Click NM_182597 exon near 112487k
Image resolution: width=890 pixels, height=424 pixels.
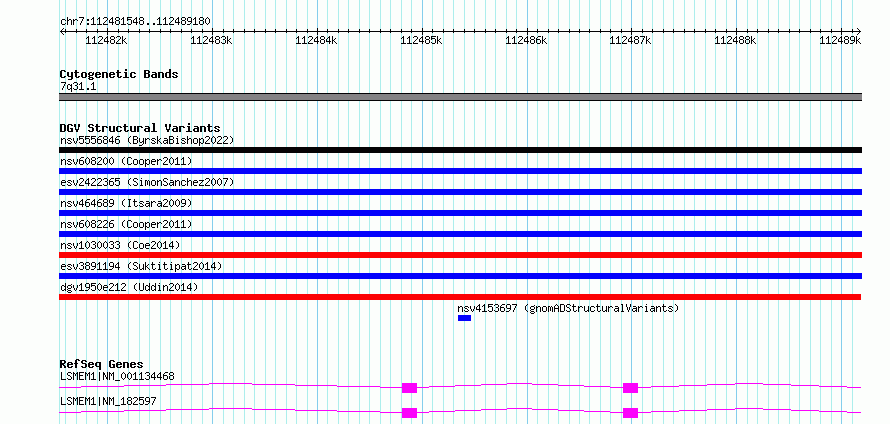[x=630, y=413]
